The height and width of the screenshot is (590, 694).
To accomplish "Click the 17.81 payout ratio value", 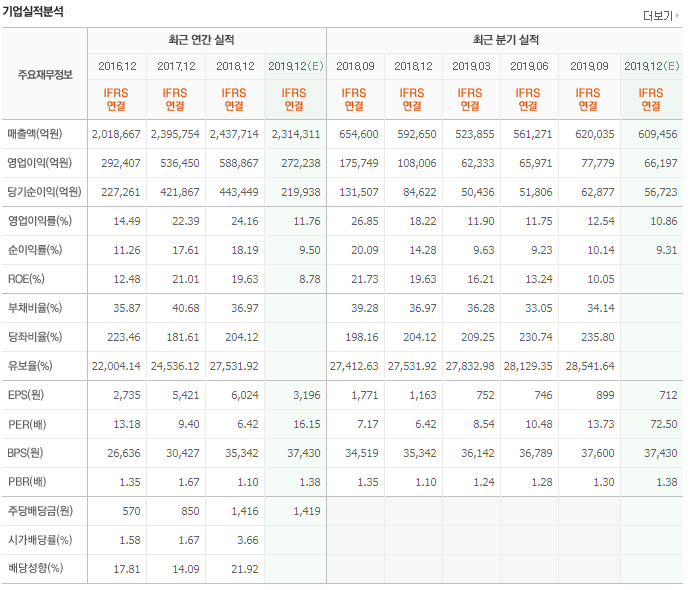I will [127, 569].
